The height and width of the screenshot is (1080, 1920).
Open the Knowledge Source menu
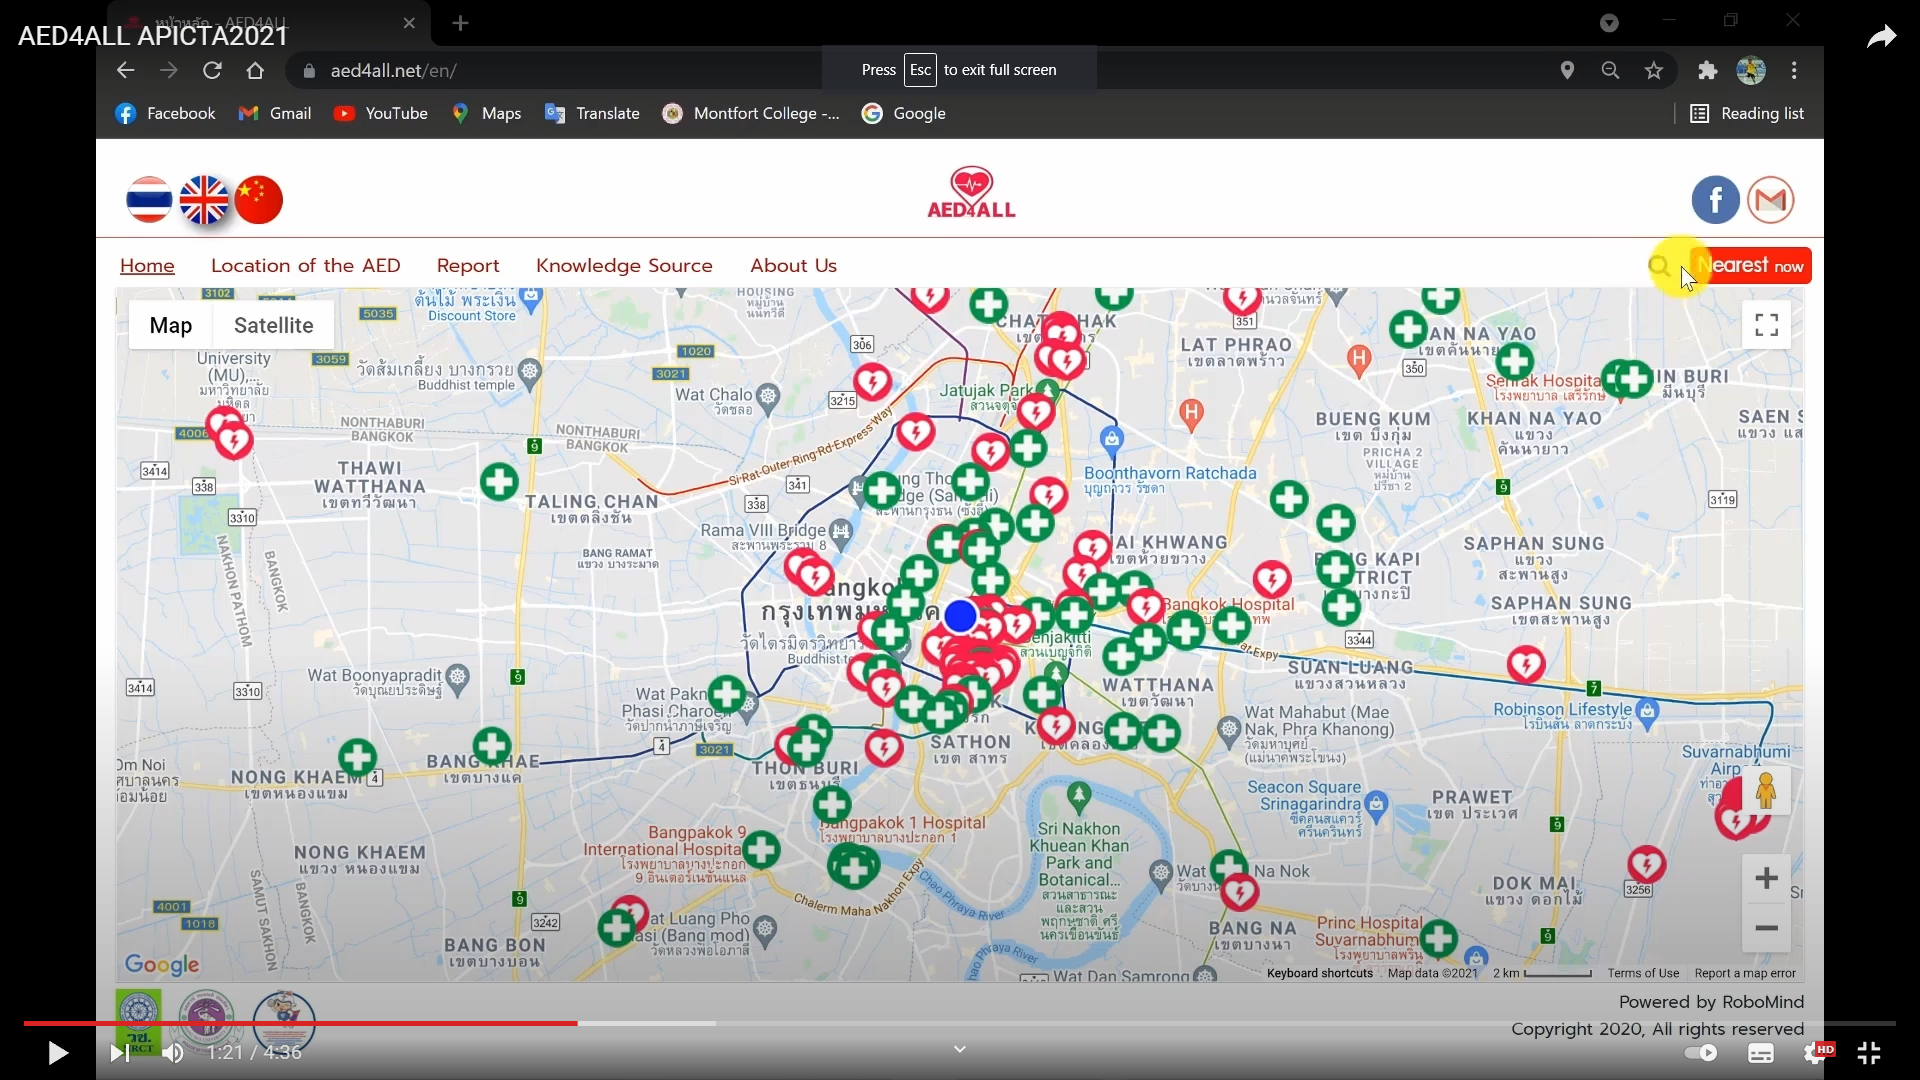(x=624, y=266)
